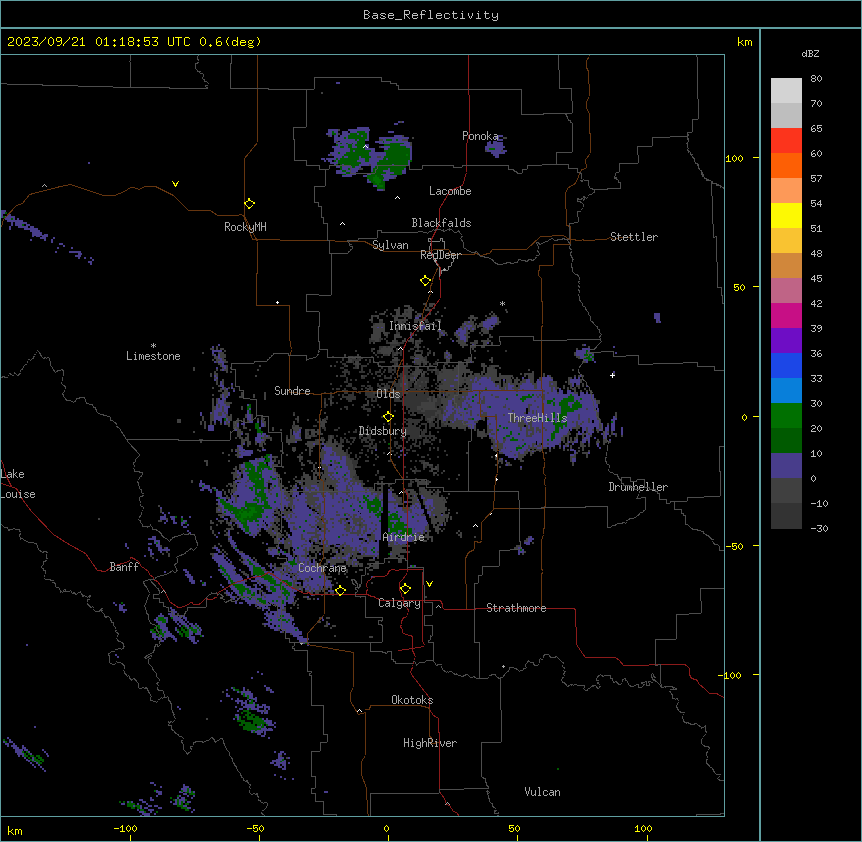This screenshot has height=842, width=862.
Task: Select the slate-purple 0-10 dBZ legend swatch
Action: (x=786, y=466)
